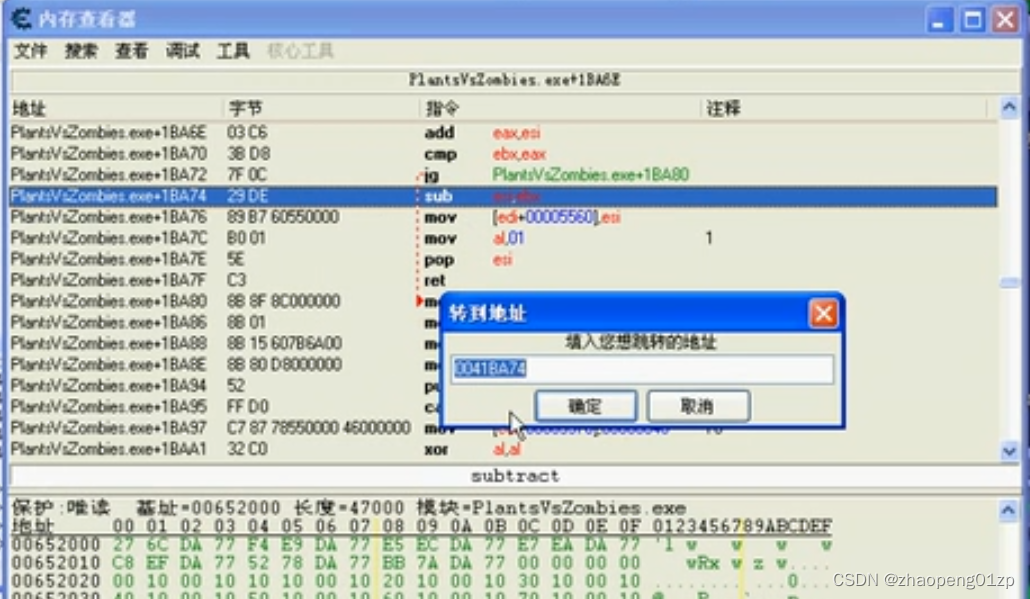Click jump target PlantsVsZombies.exe+1BA80 in jg row

[x=591, y=175]
